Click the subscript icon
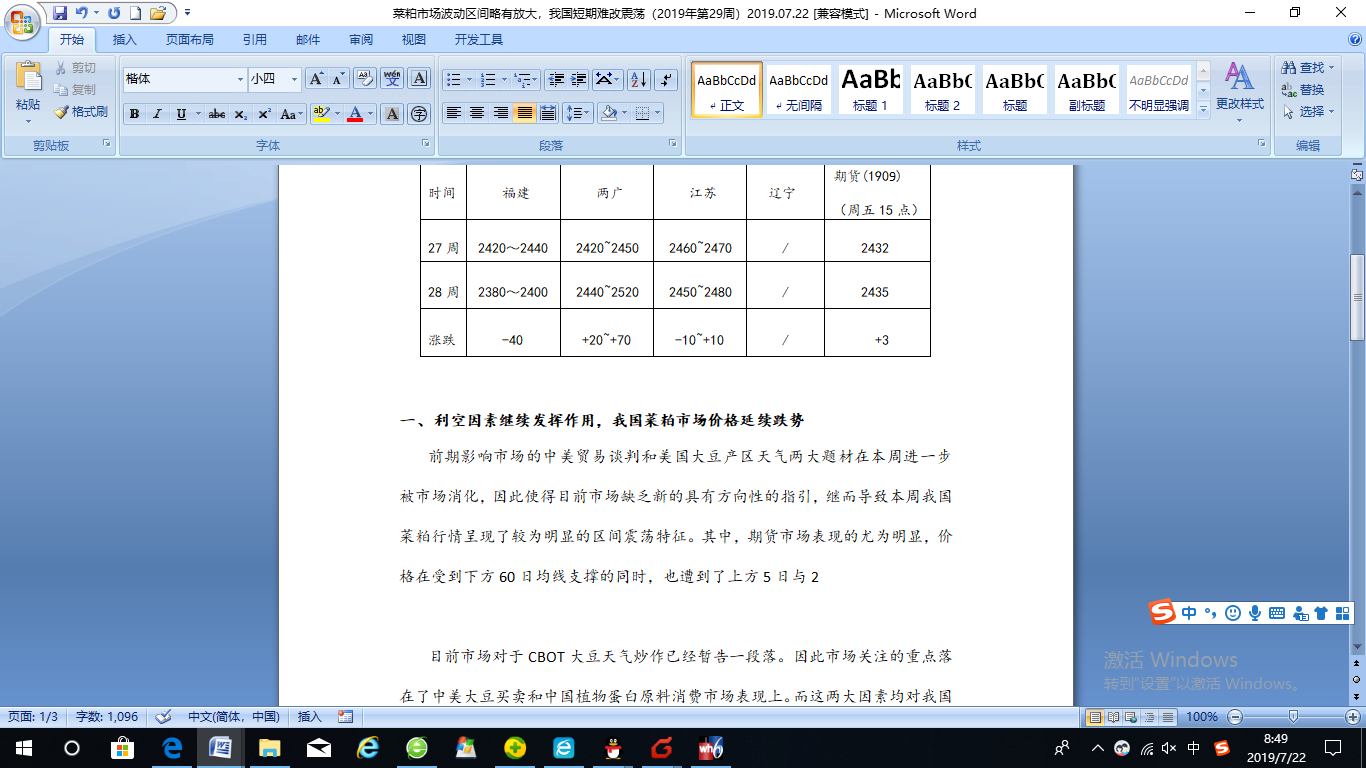This screenshot has width=1366, height=768. coord(241,114)
